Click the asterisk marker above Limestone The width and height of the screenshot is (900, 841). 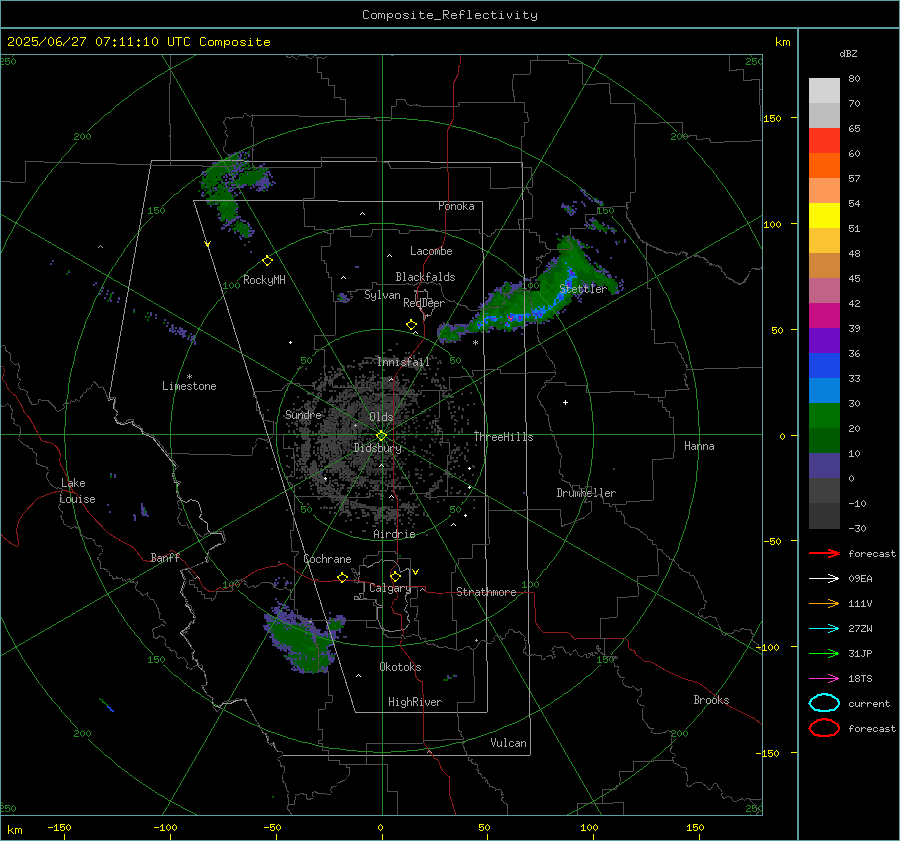pos(189,377)
